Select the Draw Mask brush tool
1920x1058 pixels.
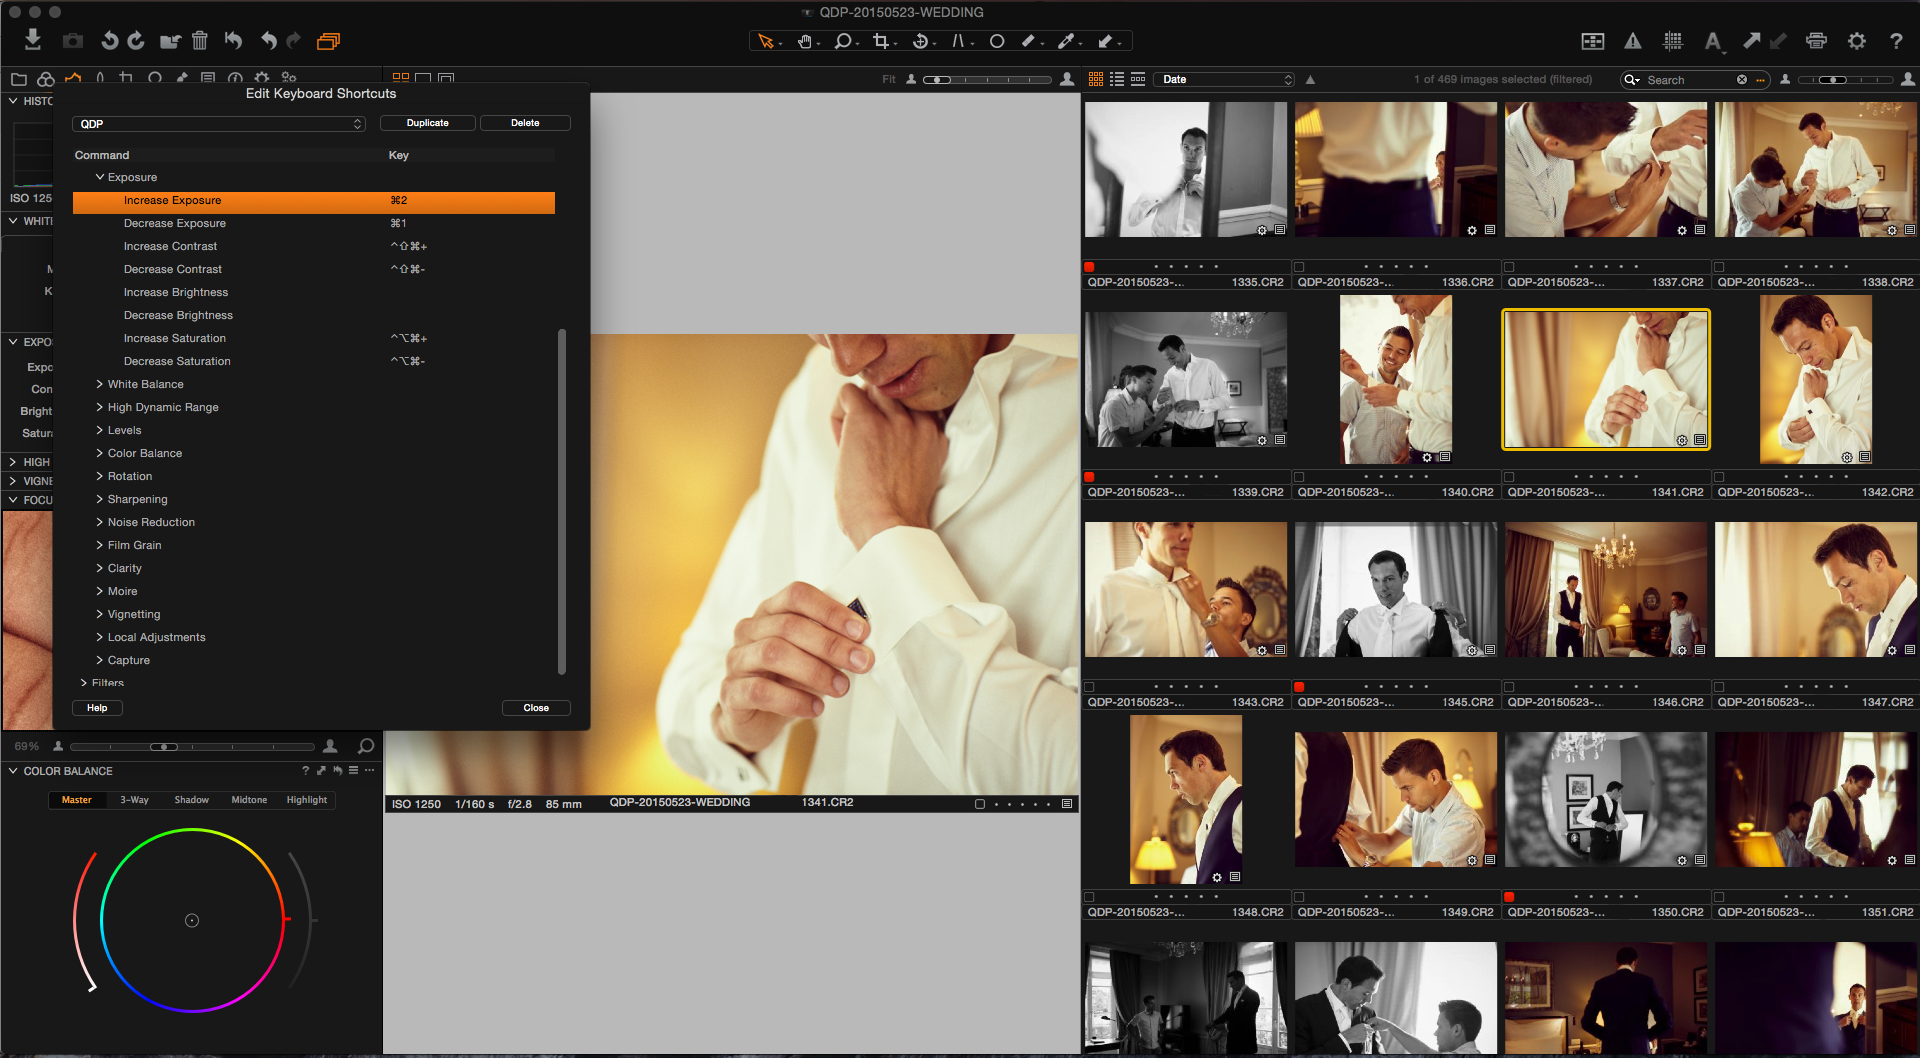tap(1029, 41)
